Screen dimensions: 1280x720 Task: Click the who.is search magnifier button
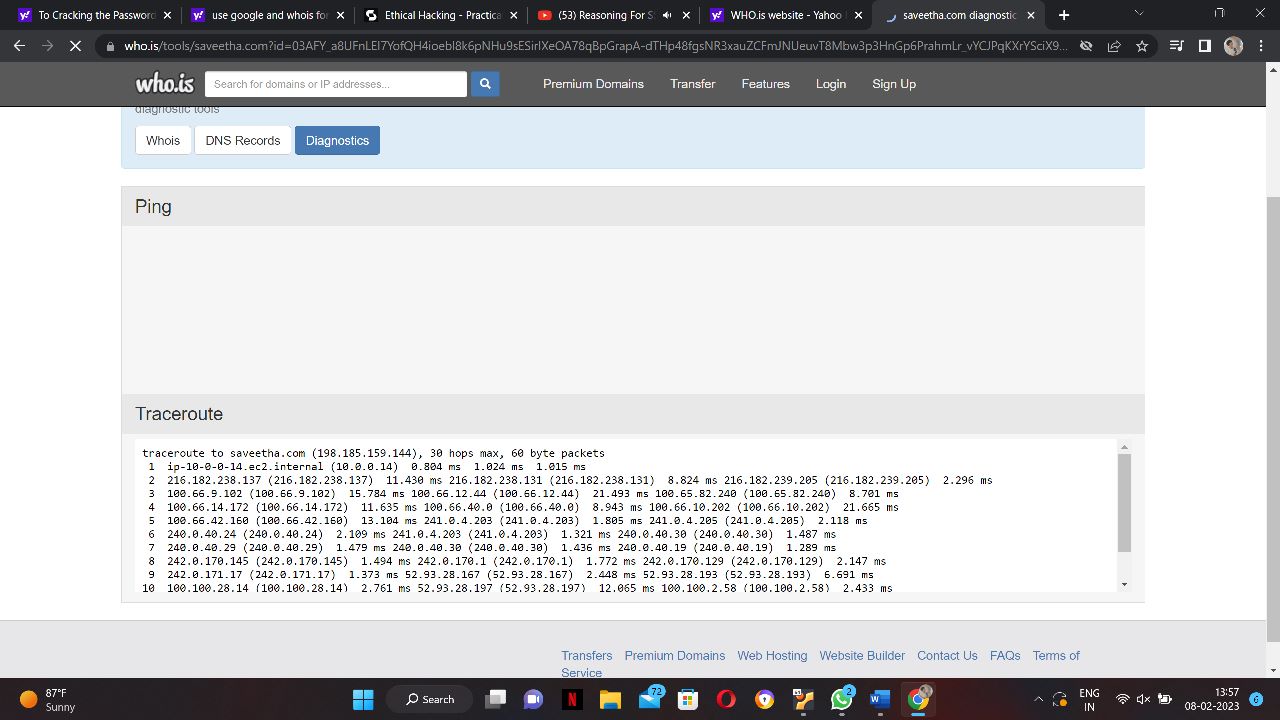[x=485, y=84]
